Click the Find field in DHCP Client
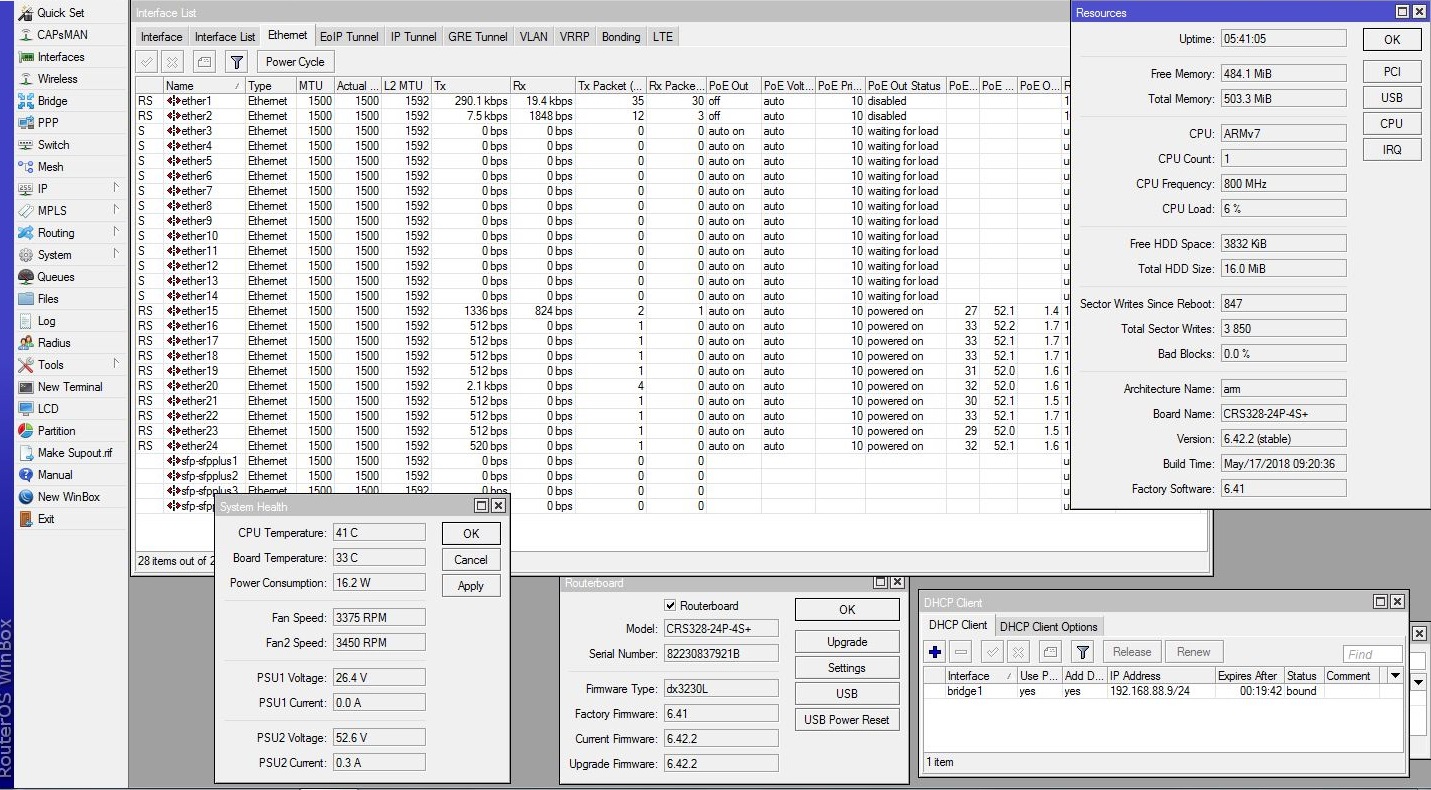 (x=1372, y=654)
